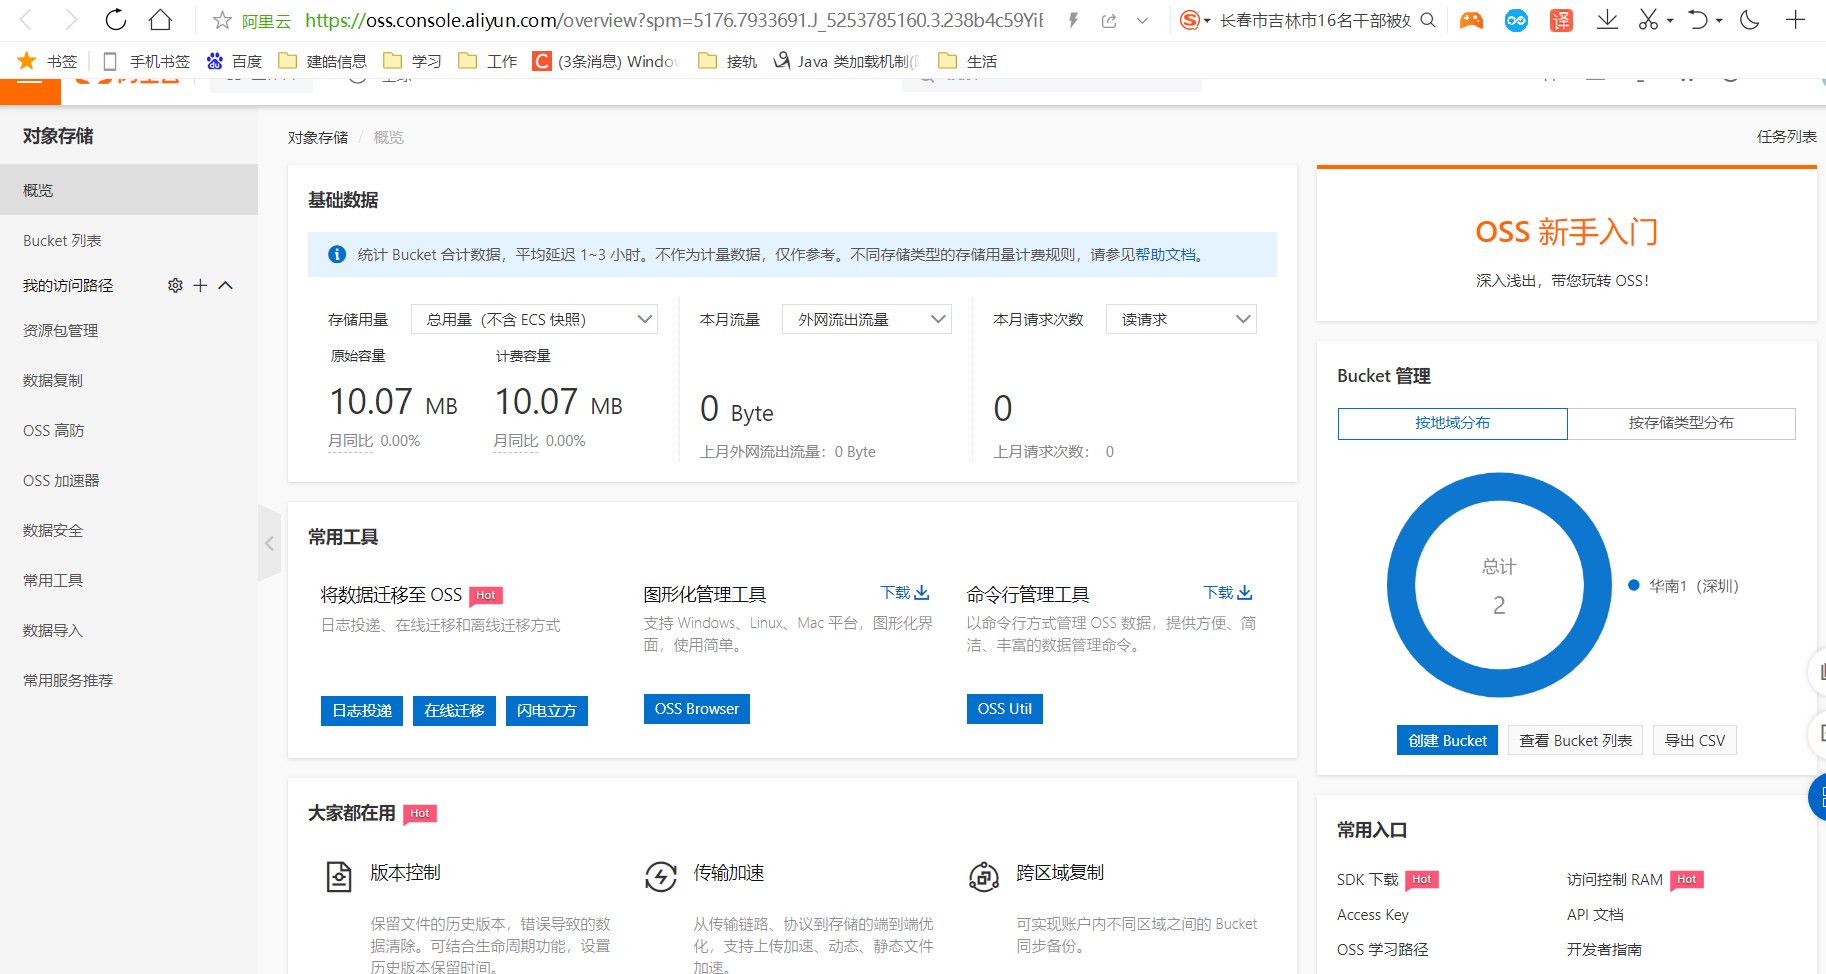Click the magnifier search icon in search box
Viewport: 1826px width, 974px height.
pos(1428,20)
